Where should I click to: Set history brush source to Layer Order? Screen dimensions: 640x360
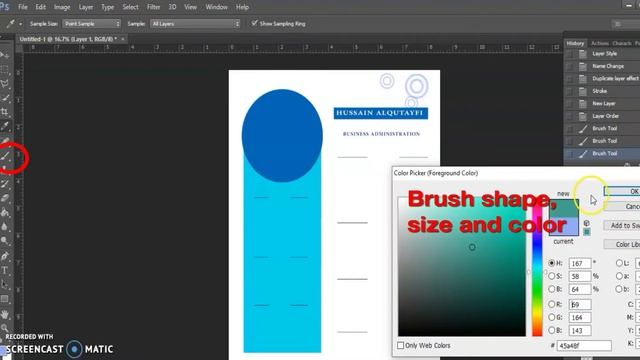click(x=570, y=116)
